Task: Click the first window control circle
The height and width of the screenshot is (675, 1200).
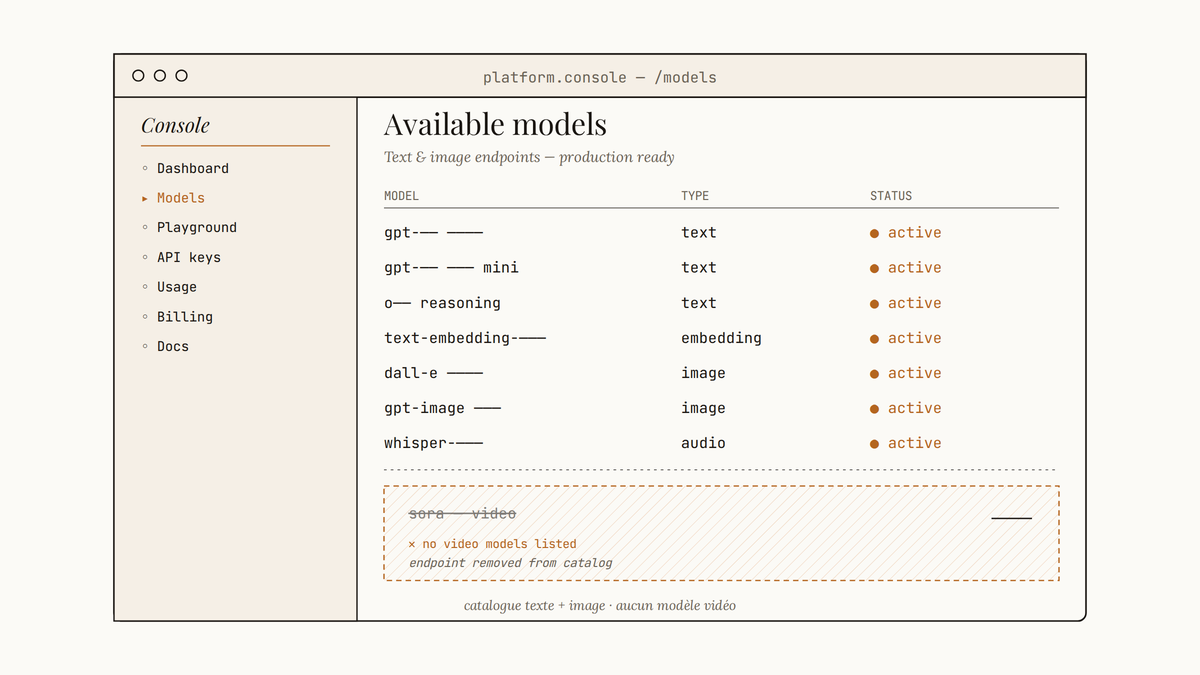Action: [138, 76]
